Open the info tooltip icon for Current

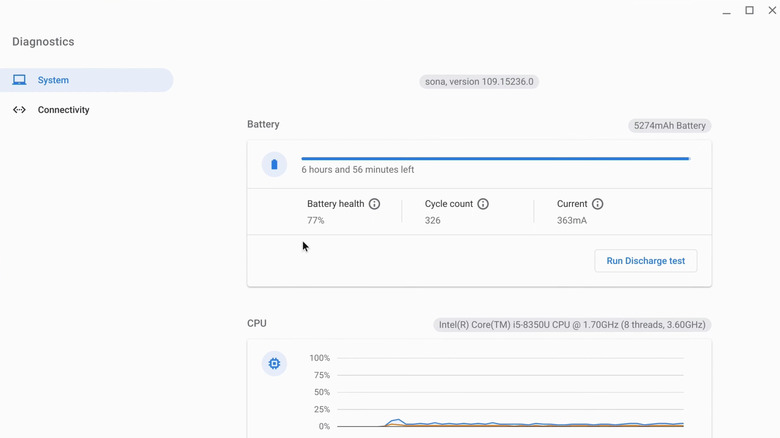click(x=597, y=204)
